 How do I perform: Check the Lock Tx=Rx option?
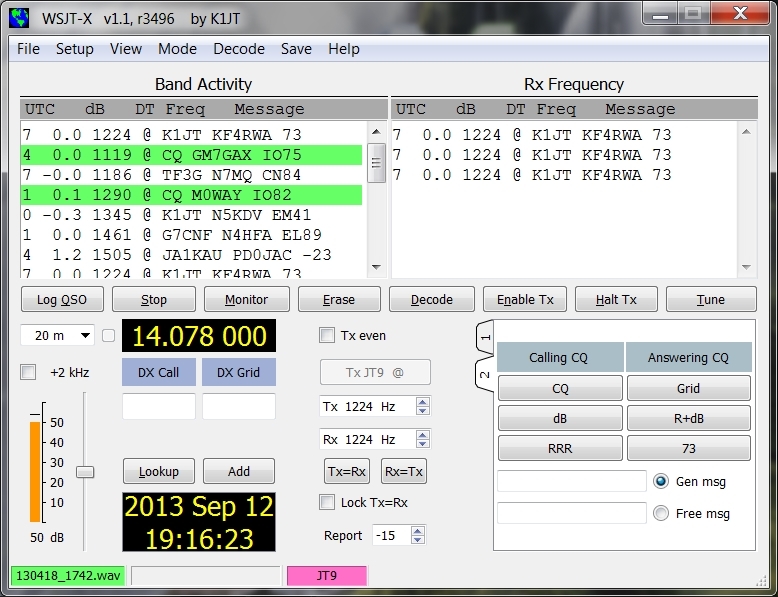pyautogui.click(x=326, y=502)
